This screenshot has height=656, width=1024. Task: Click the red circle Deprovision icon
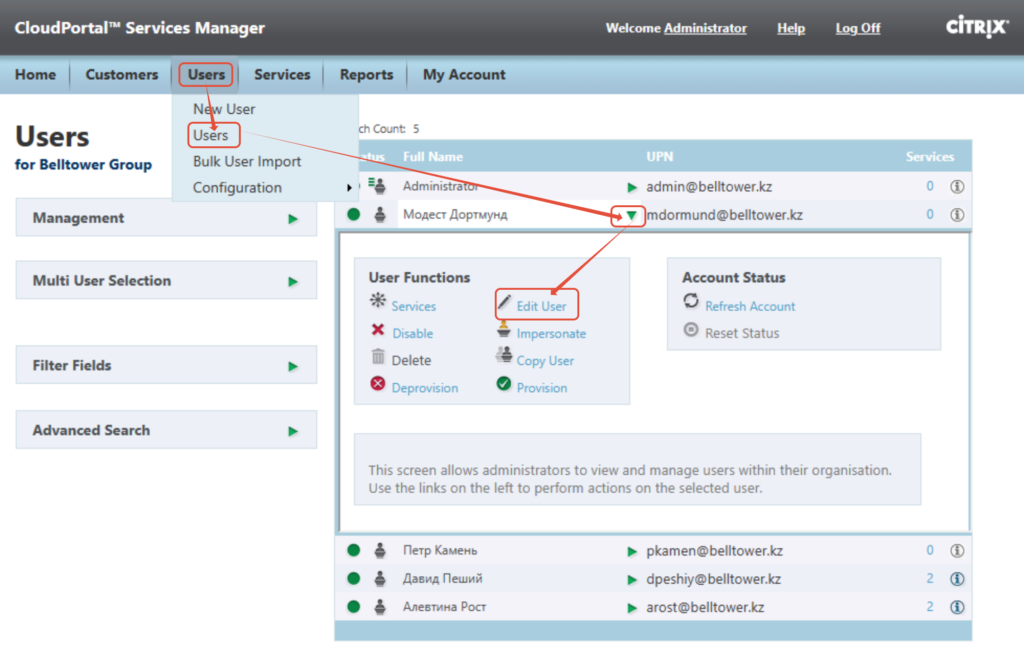coord(377,384)
